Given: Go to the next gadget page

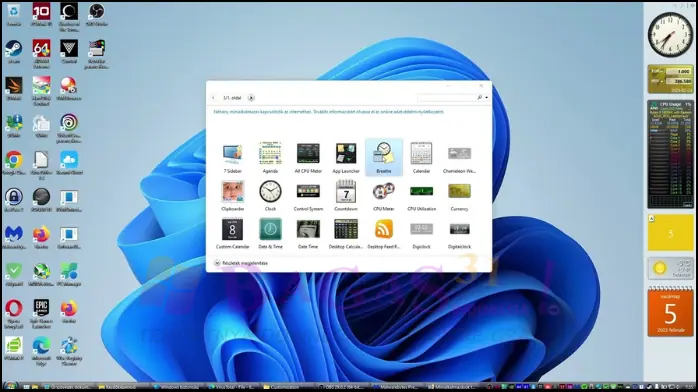Looking at the screenshot, I should (x=251, y=97).
